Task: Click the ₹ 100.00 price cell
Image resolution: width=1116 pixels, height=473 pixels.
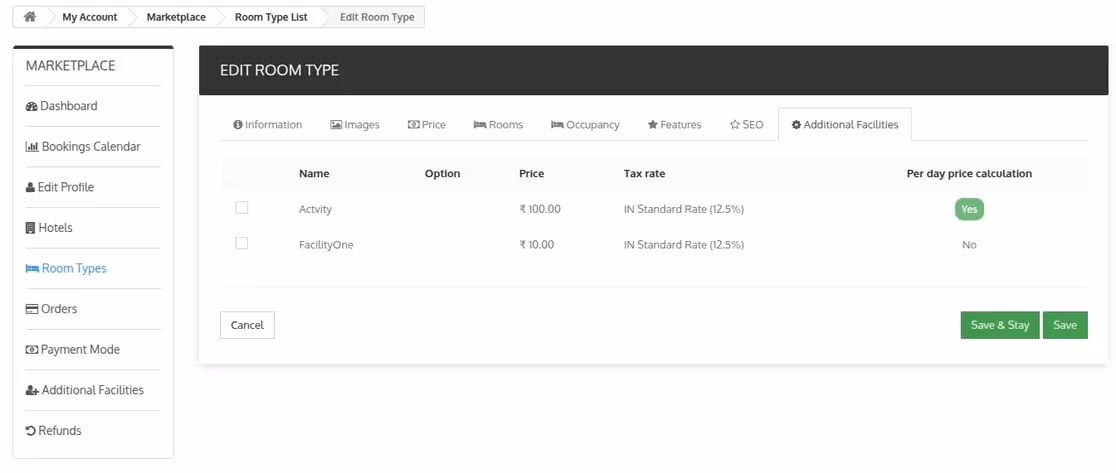Action: [539, 209]
